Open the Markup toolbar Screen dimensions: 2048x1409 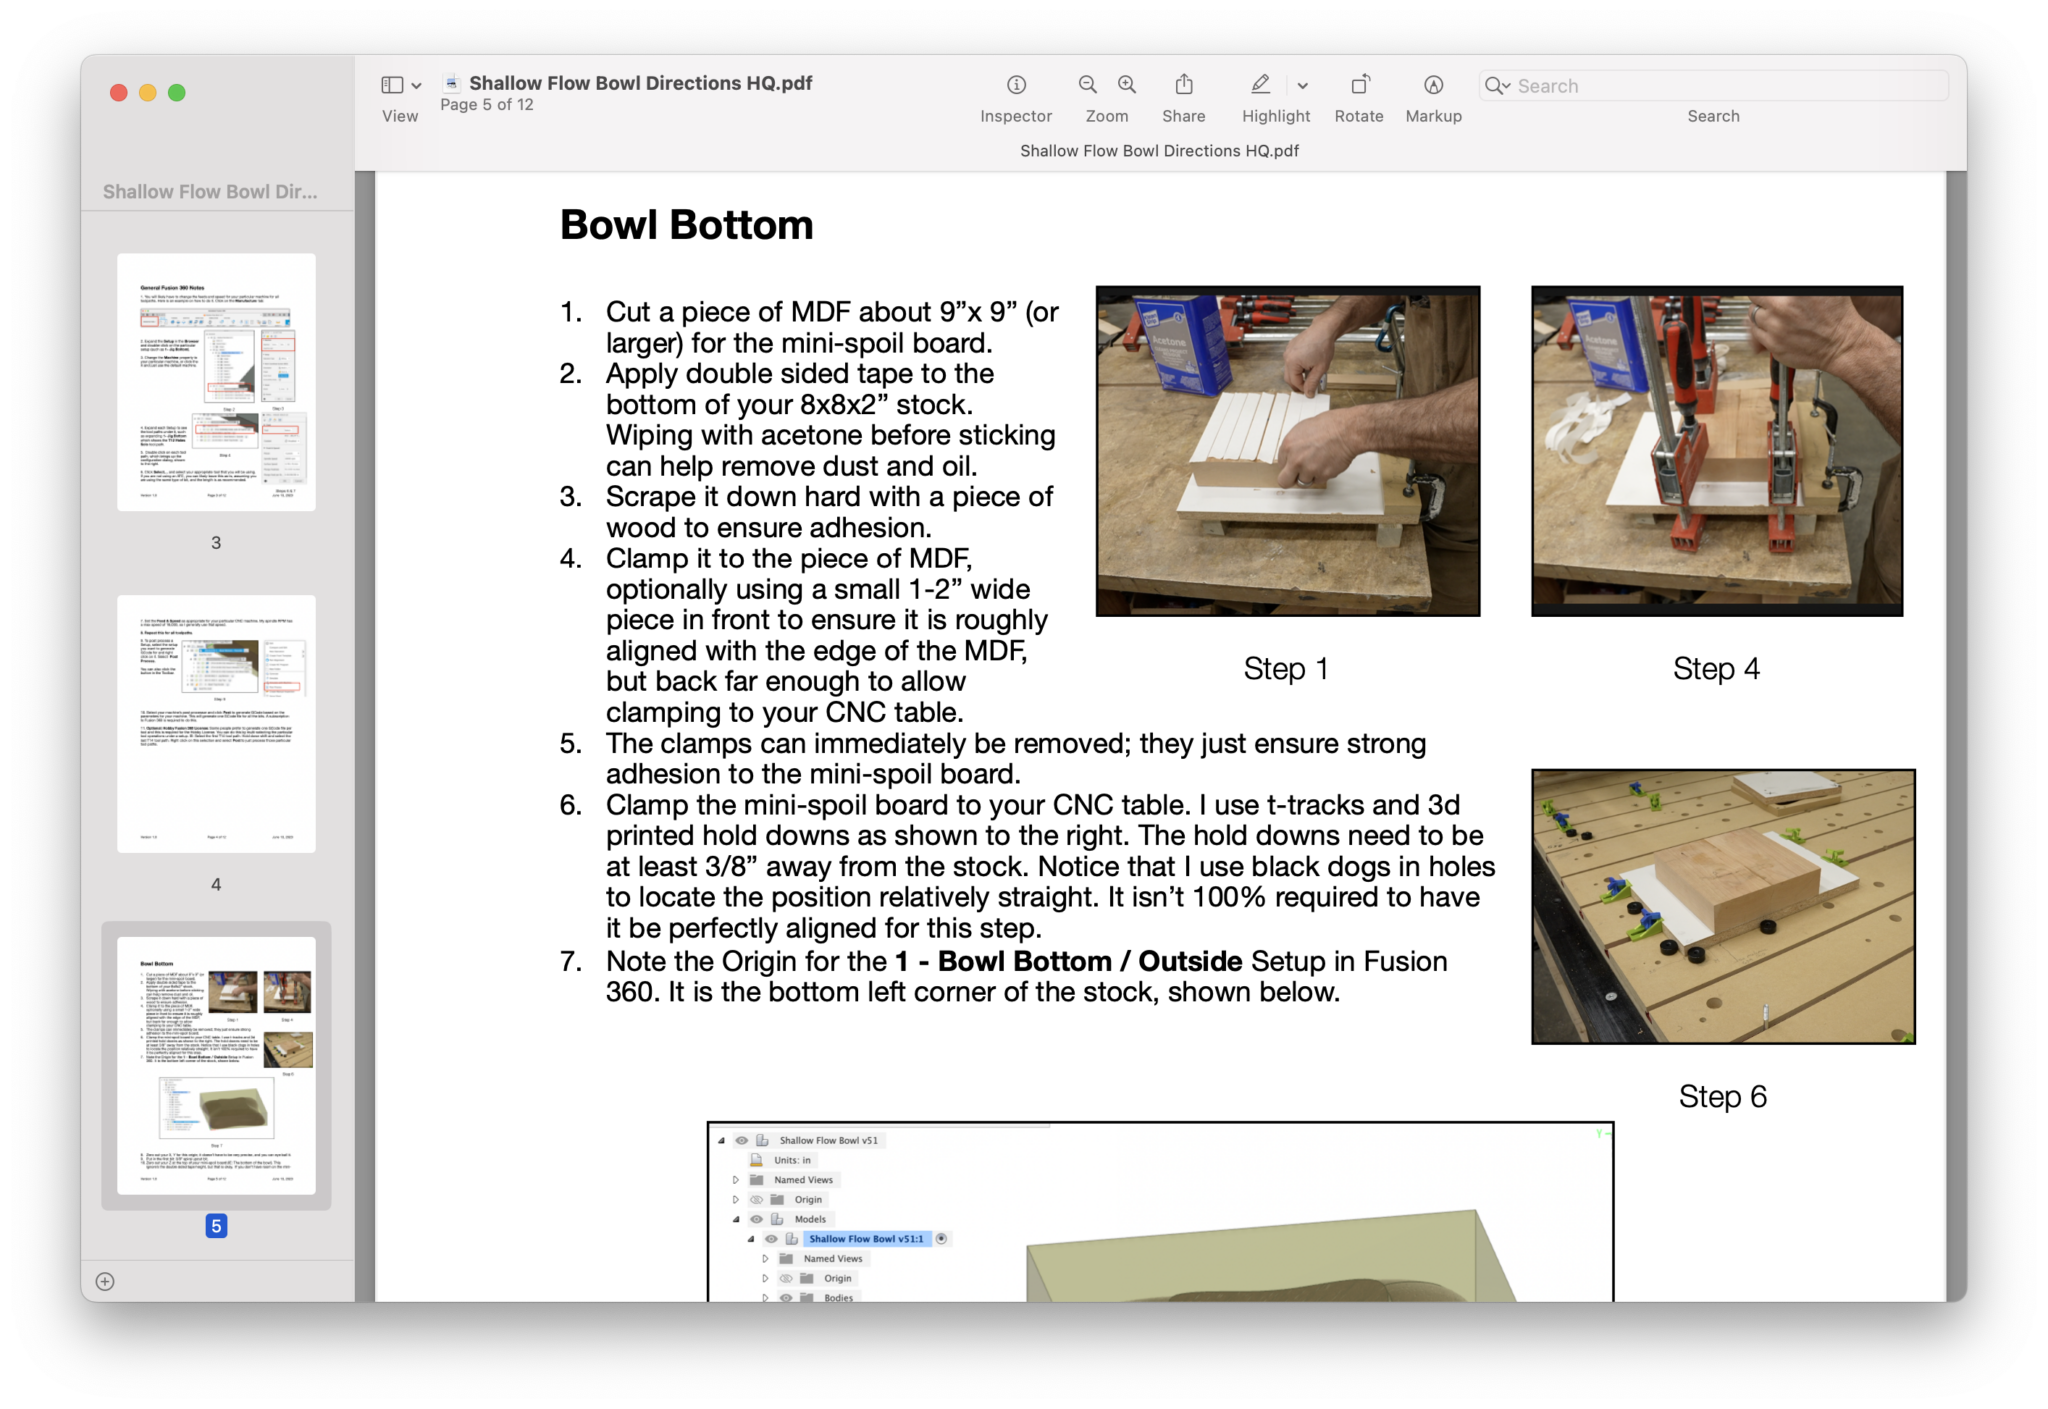click(1433, 84)
